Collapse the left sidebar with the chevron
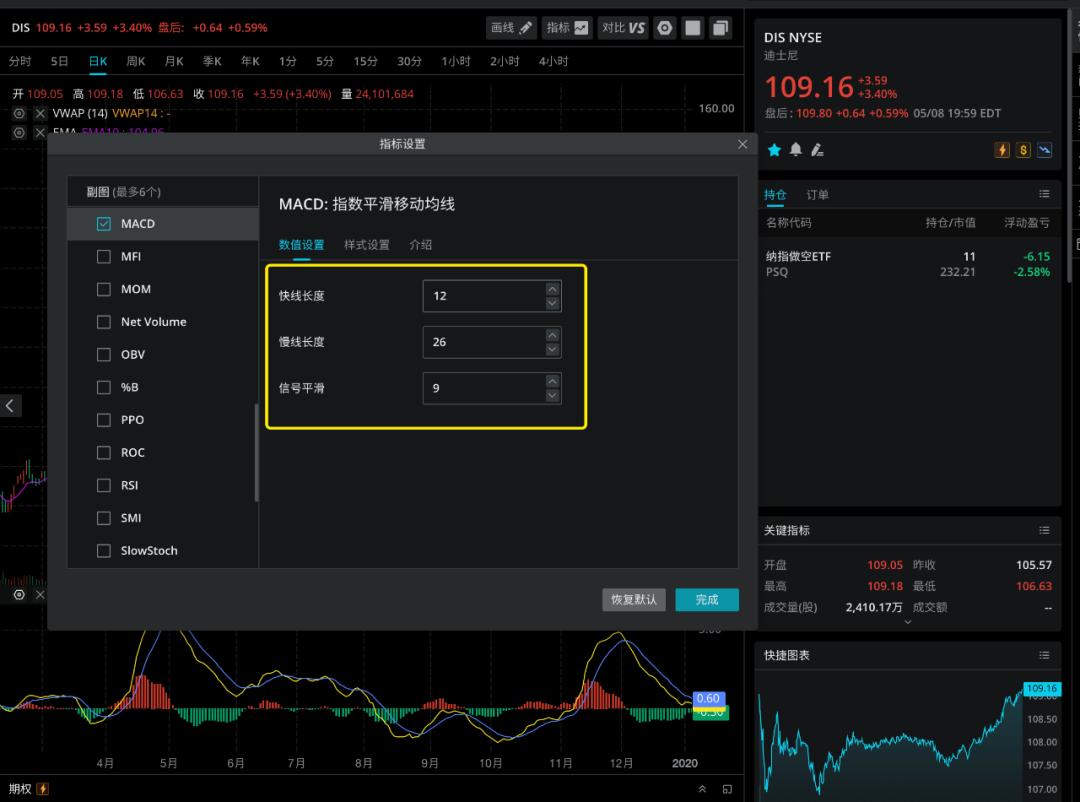Image resolution: width=1080 pixels, height=802 pixels. point(10,406)
